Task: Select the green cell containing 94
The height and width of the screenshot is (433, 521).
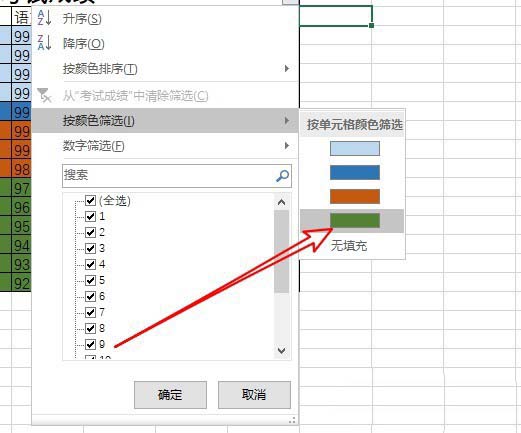Action: (21, 245)
